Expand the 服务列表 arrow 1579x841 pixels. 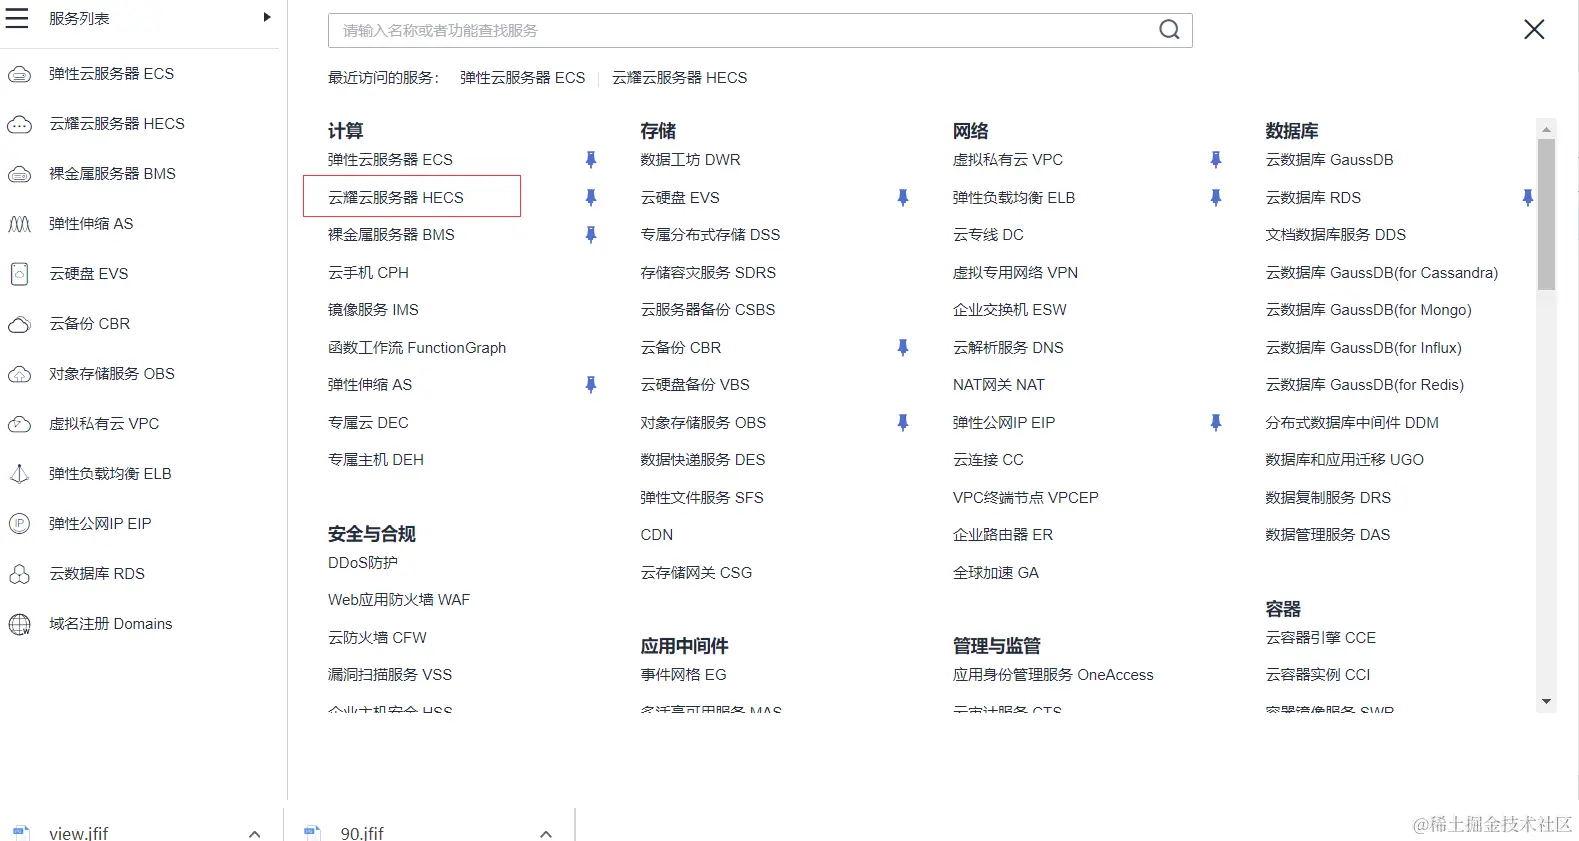point(267,17)
